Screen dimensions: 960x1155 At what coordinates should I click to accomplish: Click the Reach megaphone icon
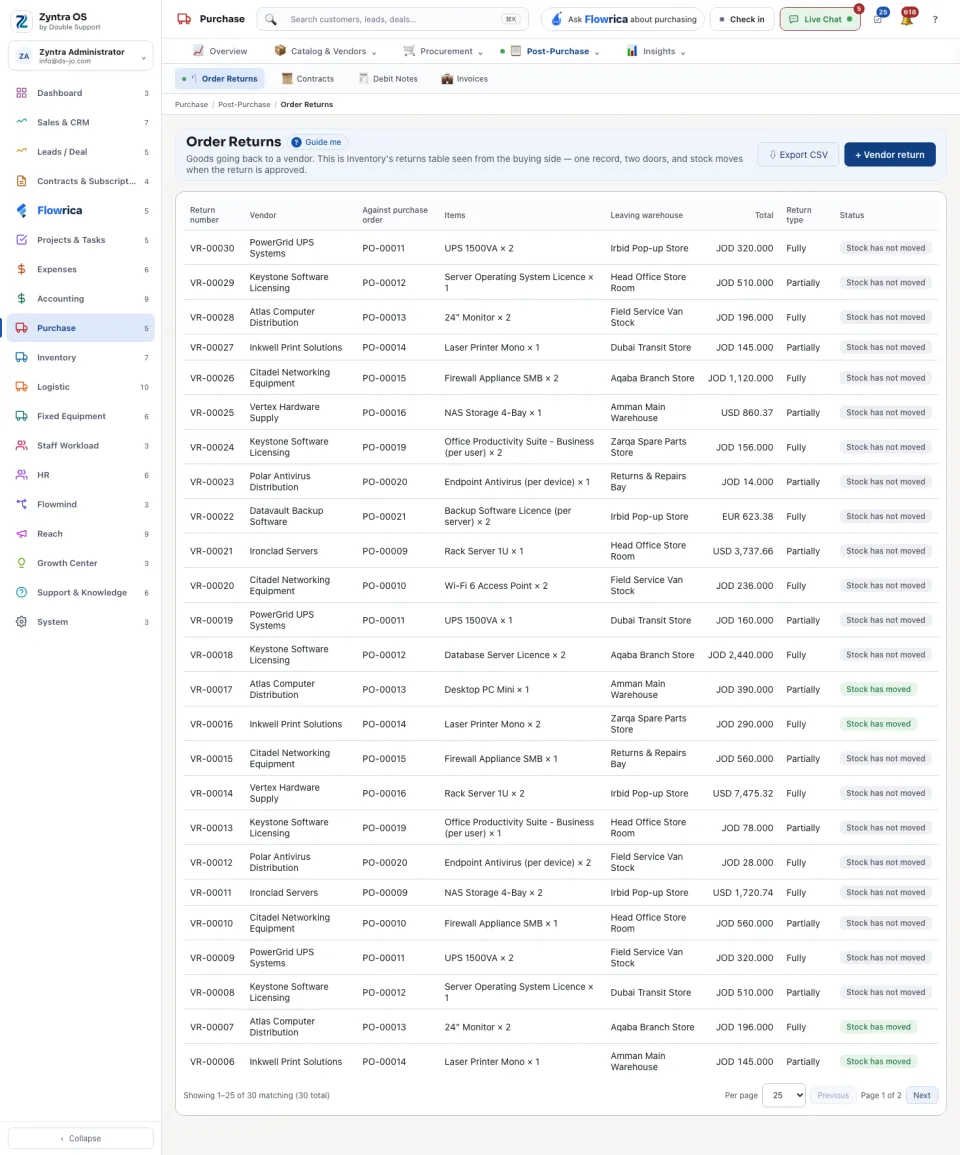click(x=21, y=534)
